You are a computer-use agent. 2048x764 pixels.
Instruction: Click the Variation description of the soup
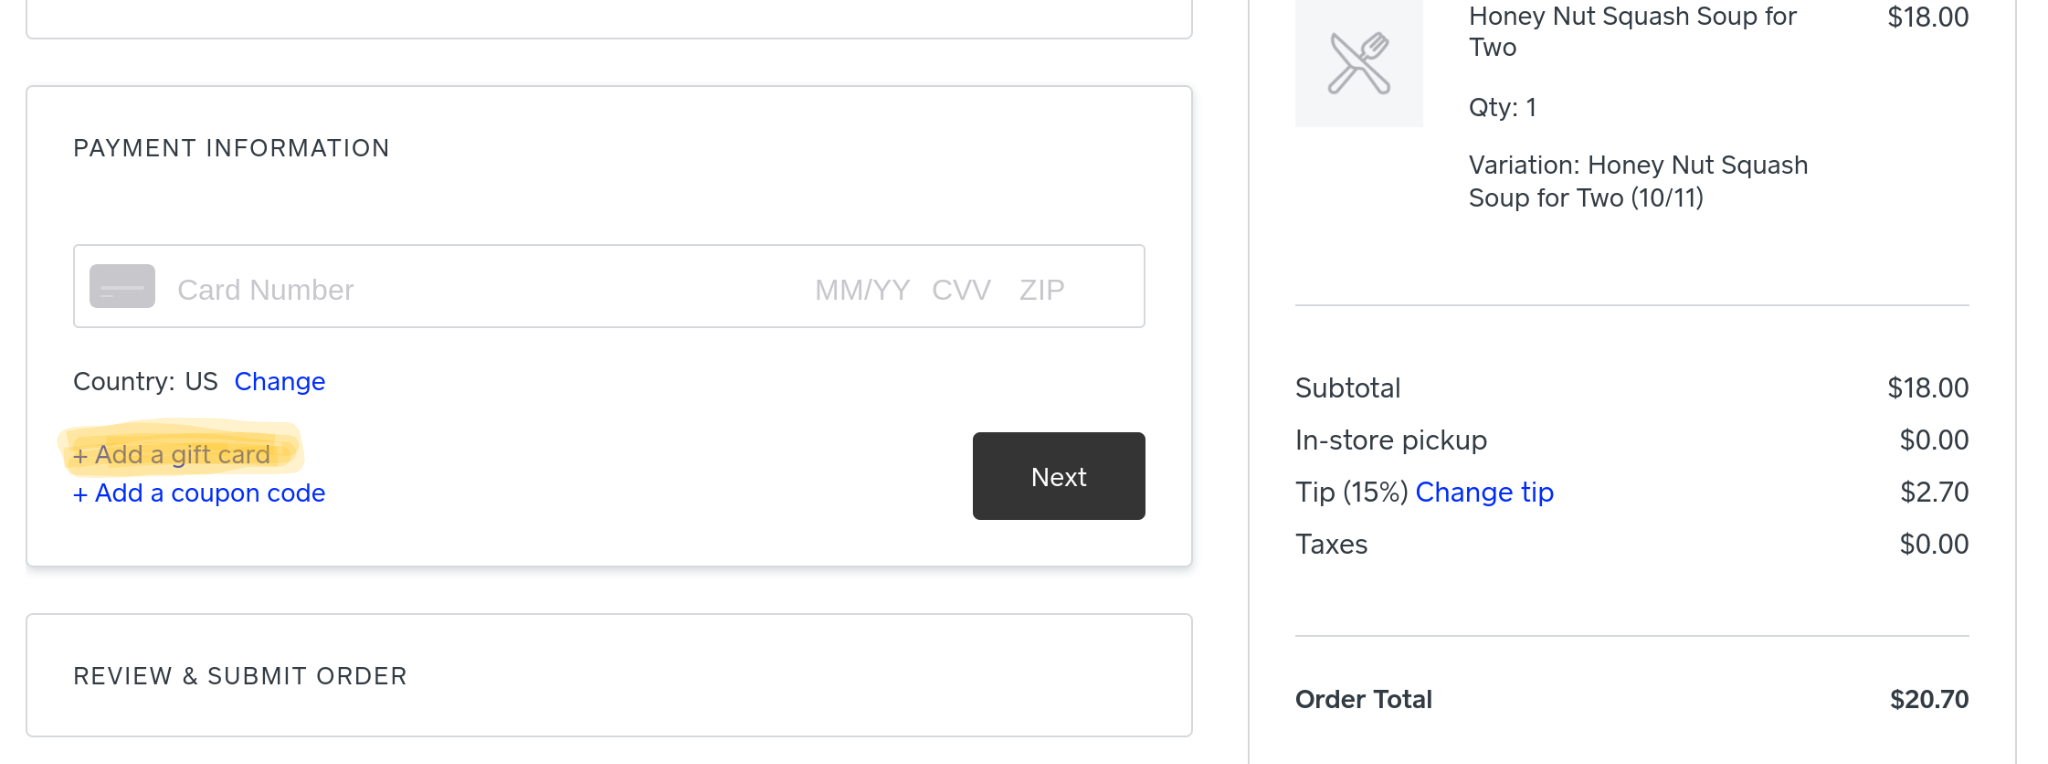[1637, 181]
